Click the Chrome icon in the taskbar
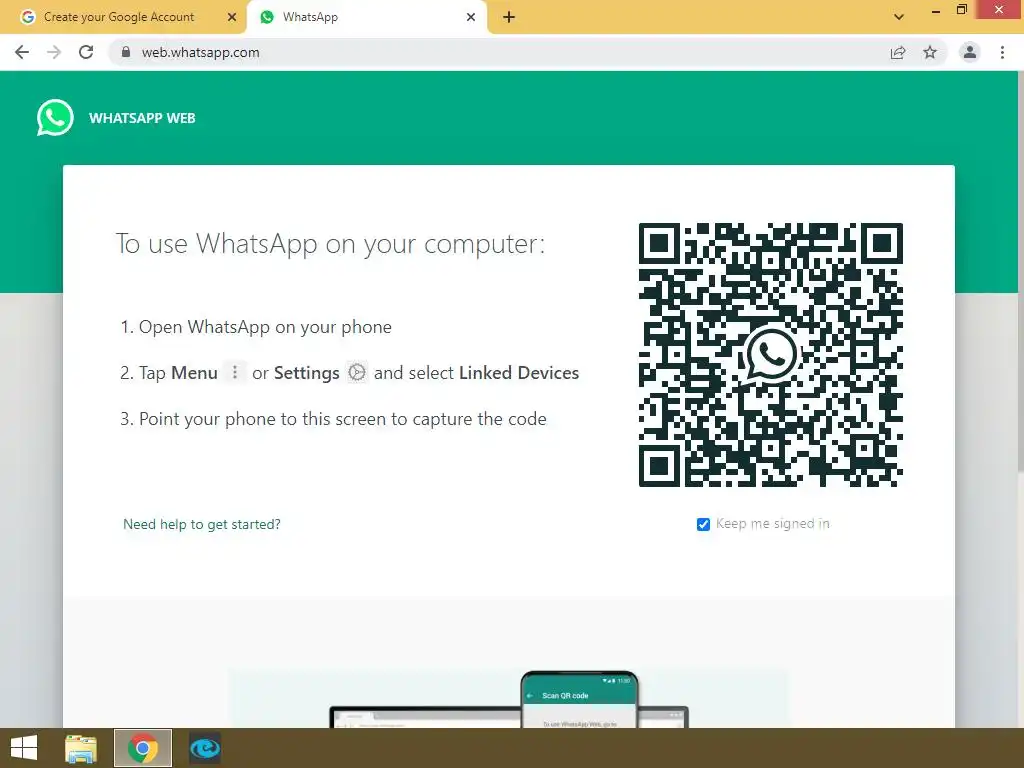Image resolution: width=1024 pixels, height=768 pixels. point(142,748)
